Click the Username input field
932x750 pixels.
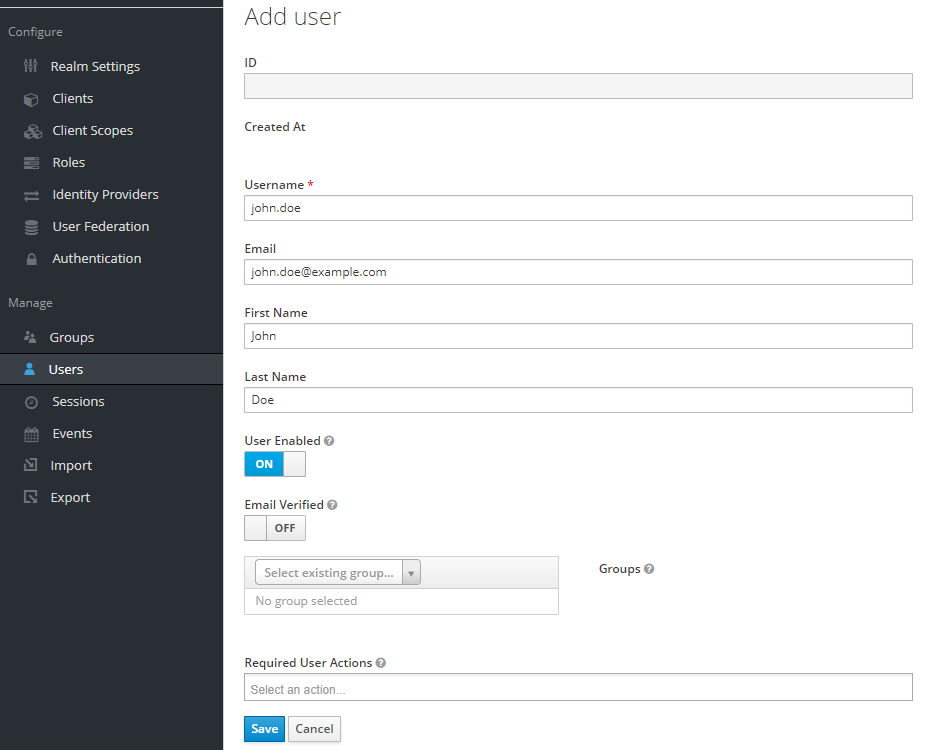click(578, 208)
